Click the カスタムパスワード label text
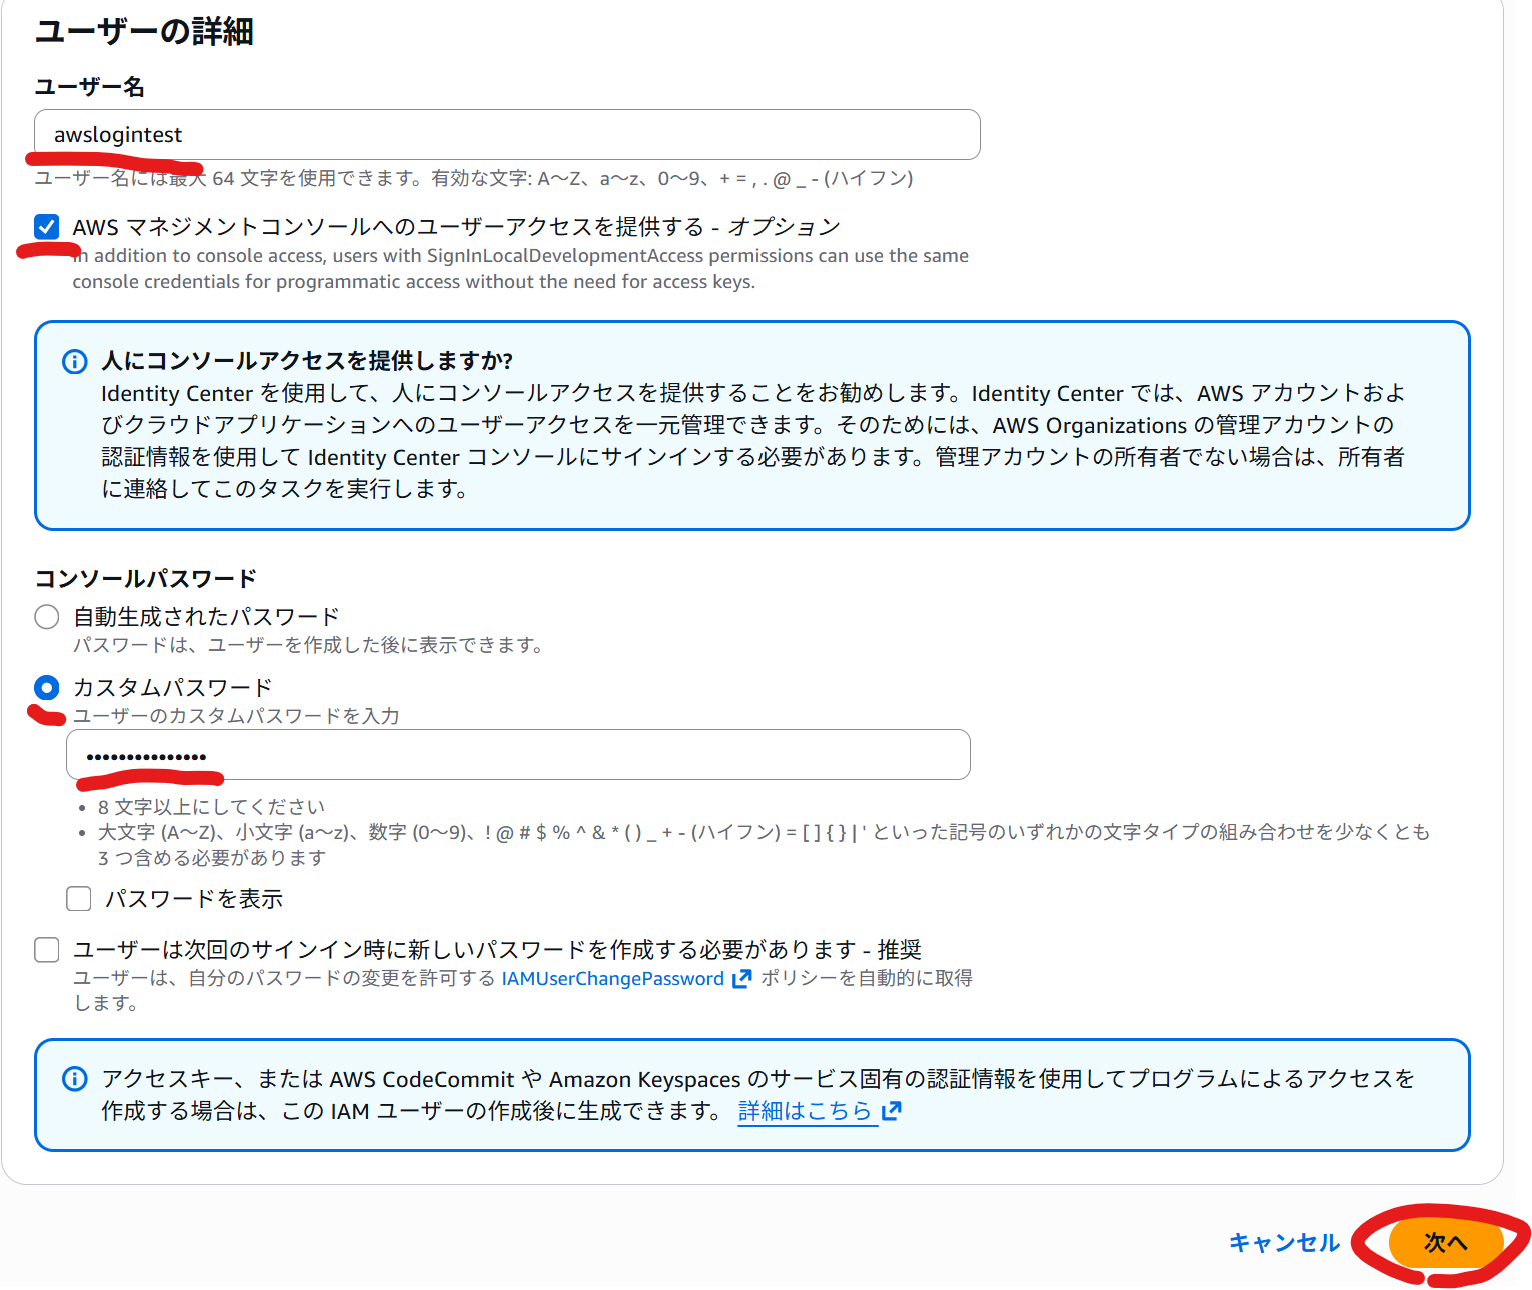This screenshot has width=1532, height=1290. point(172,688)
